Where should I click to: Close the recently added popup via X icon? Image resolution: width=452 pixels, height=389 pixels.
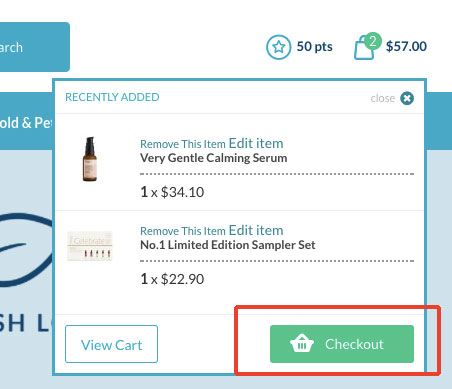click(407, 98)
